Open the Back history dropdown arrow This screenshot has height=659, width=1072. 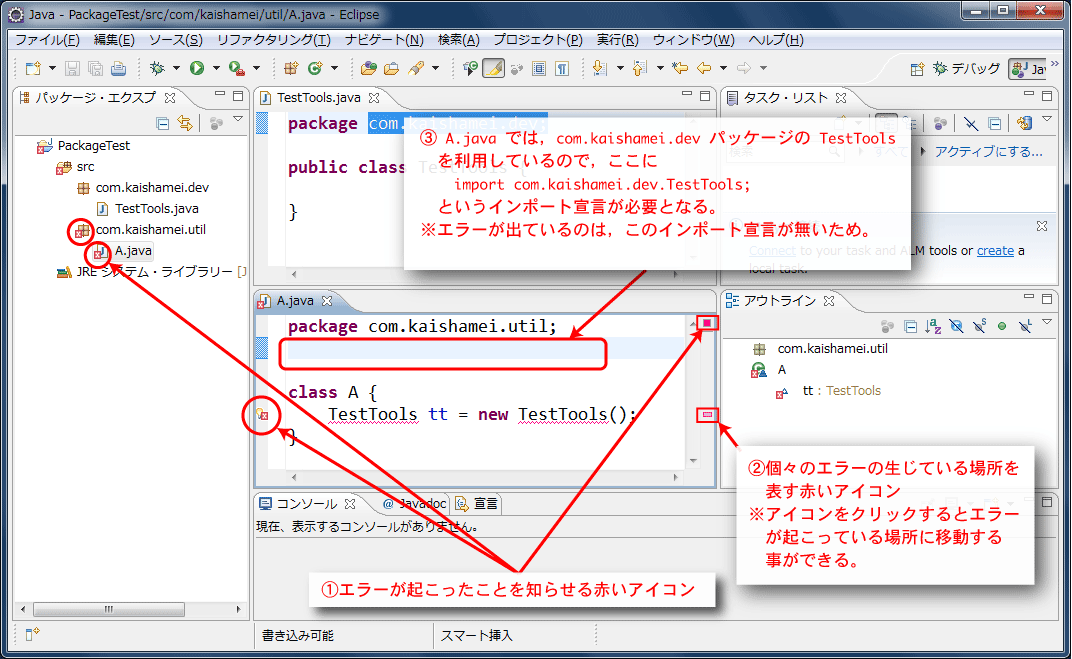[x=723, y=68]
